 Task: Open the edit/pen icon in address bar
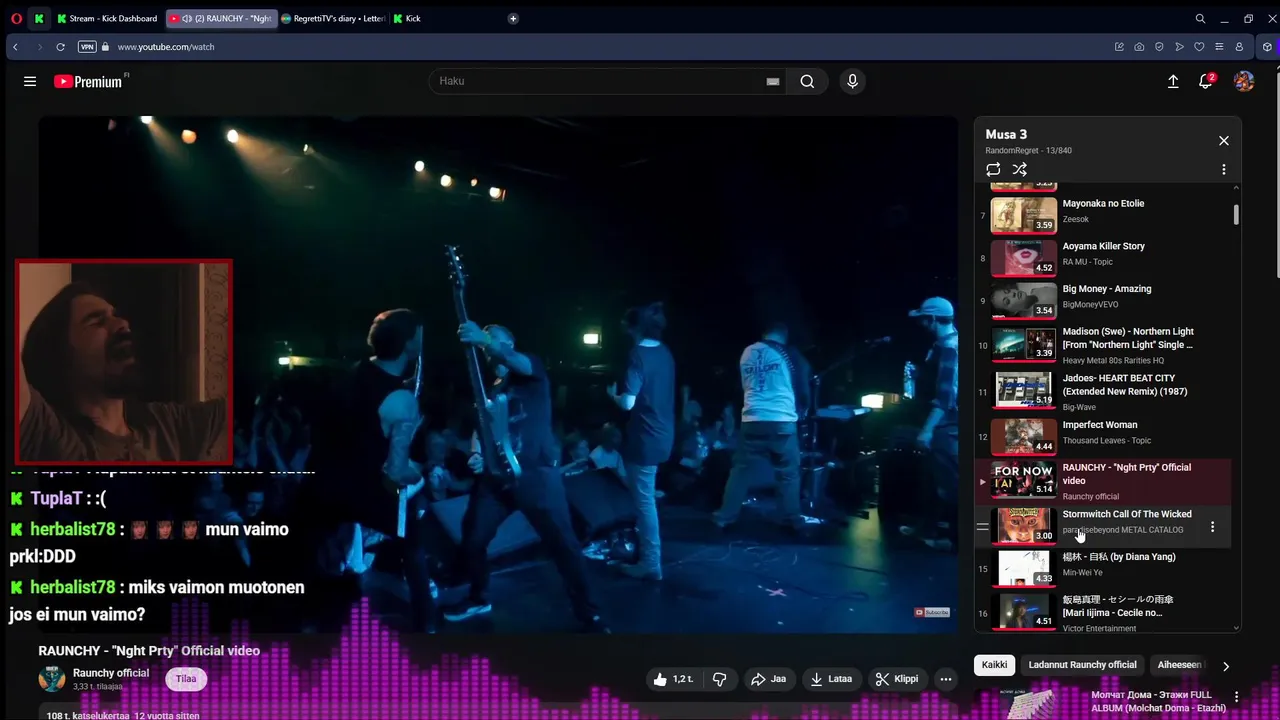[1119, 47]
